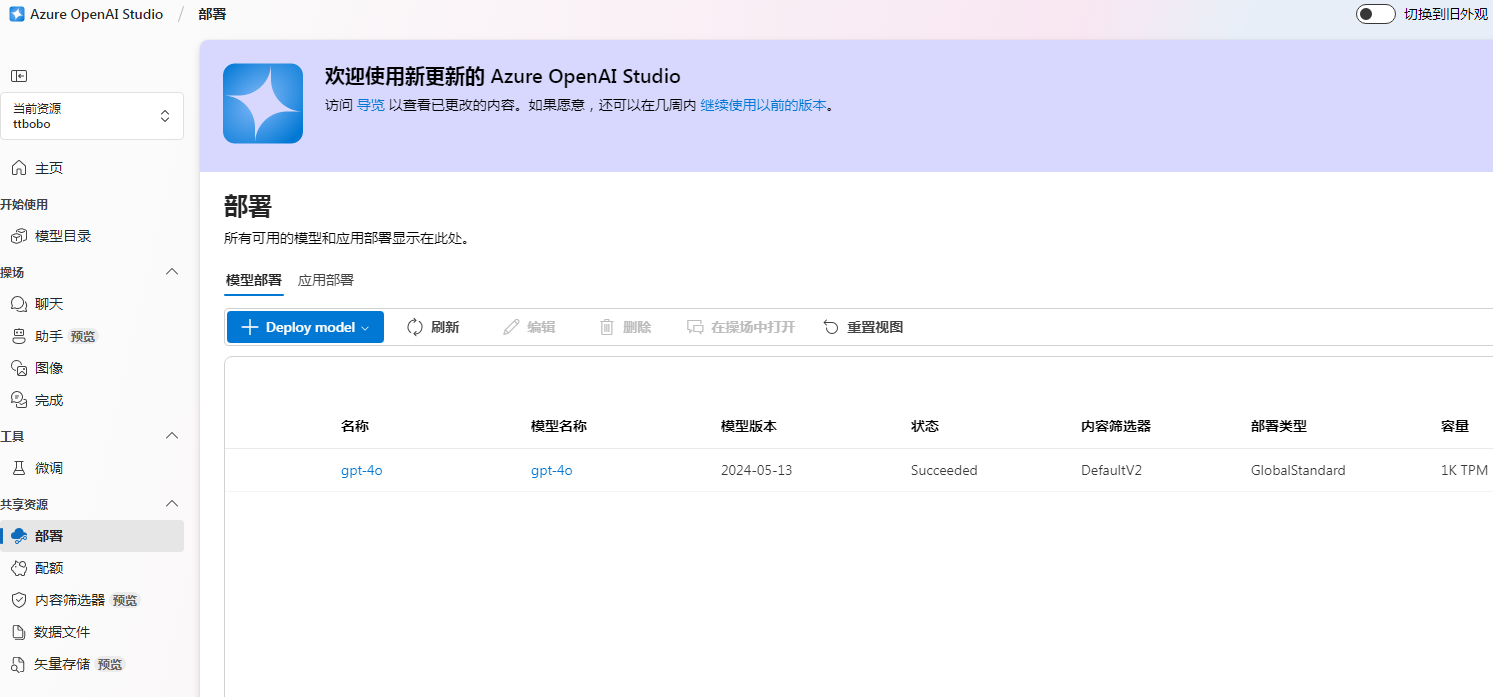Open the Deploy model dropdown arrow

(x=366, y=328)
